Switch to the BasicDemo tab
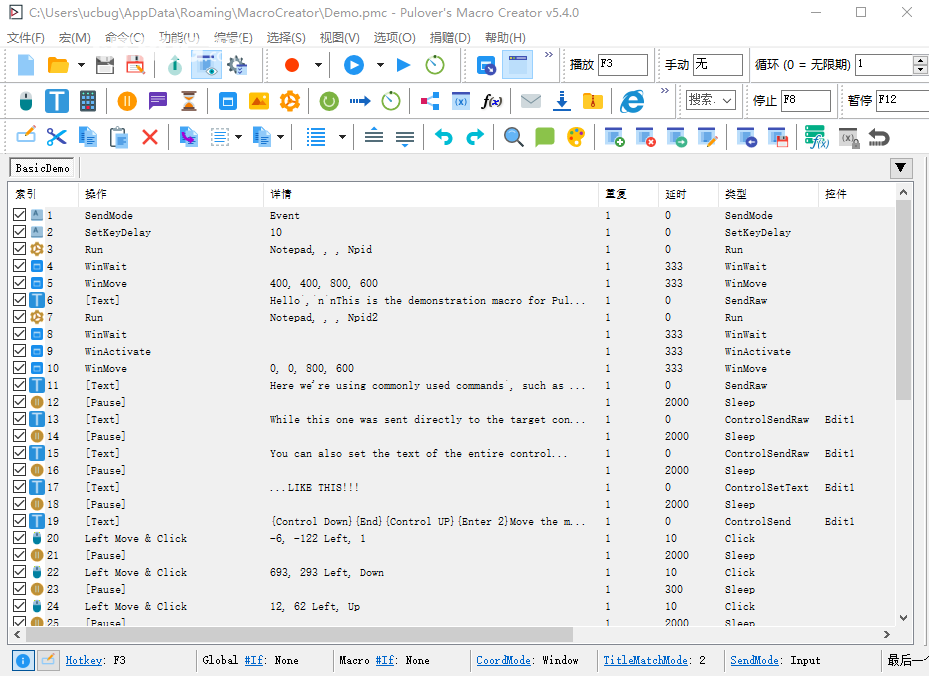 (x=43, y=168)
